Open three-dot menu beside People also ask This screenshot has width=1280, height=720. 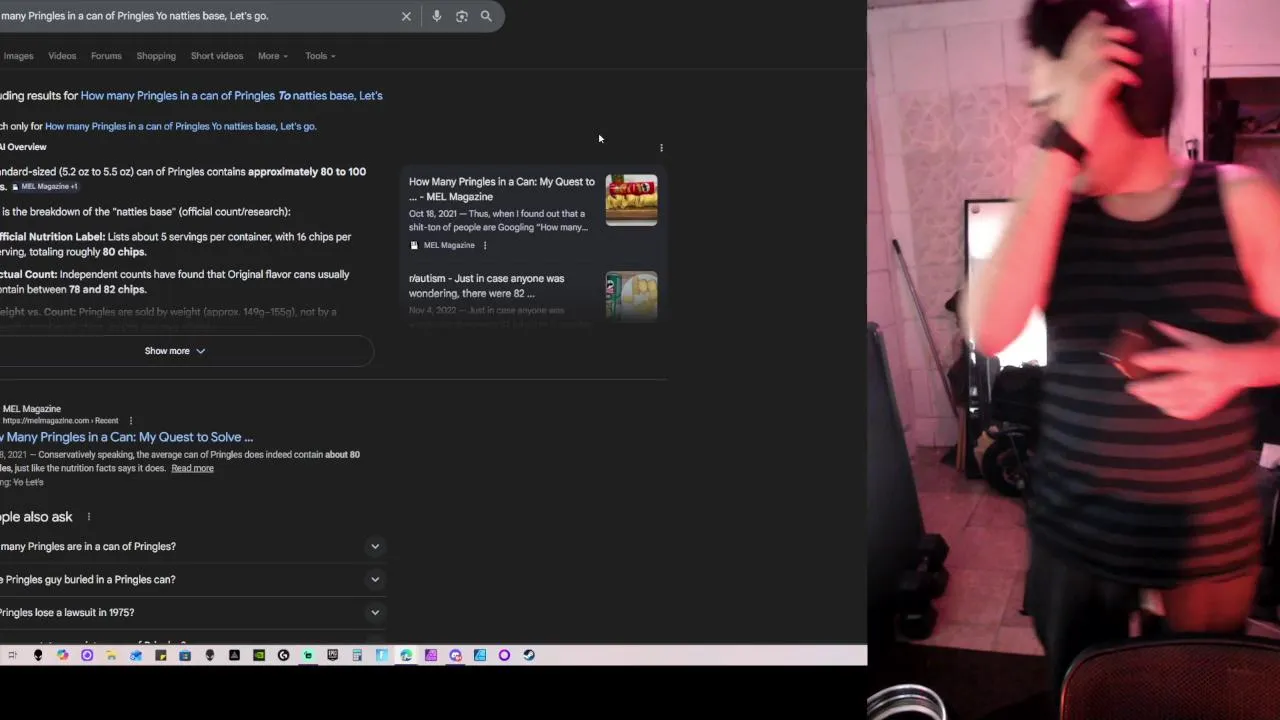(x=89, y=517)
